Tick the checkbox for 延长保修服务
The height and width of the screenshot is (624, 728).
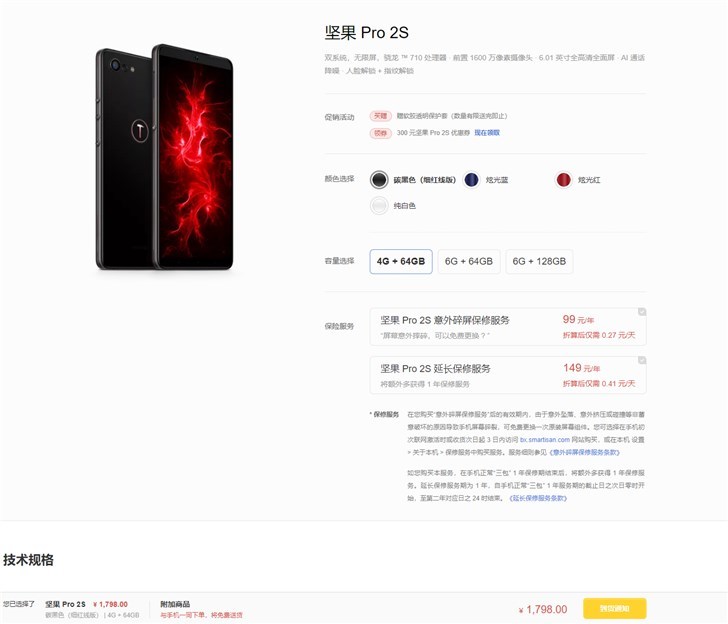point(642,360)
